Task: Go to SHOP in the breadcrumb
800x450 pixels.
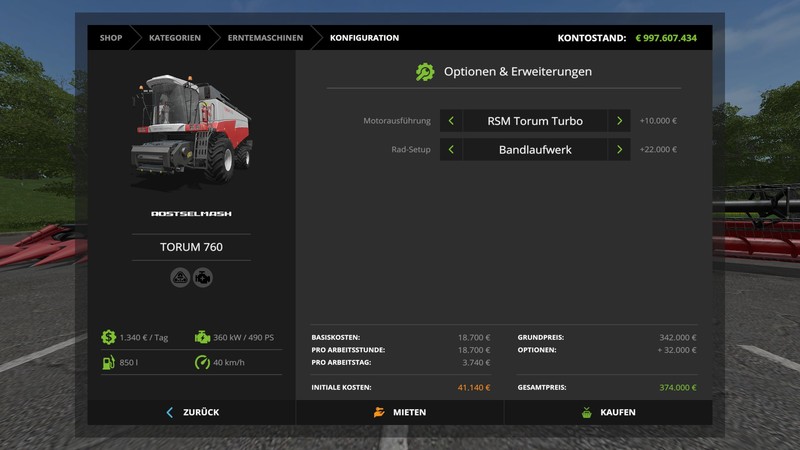Action: (x=111, y=38)
